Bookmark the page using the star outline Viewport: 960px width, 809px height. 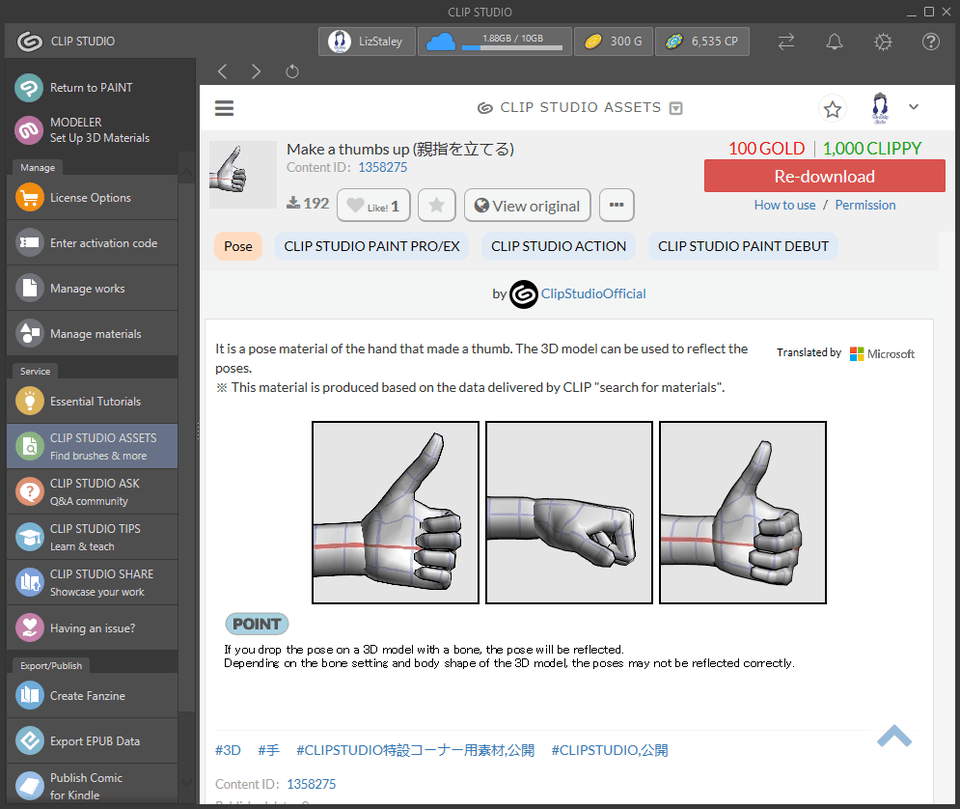coord(832,107)
